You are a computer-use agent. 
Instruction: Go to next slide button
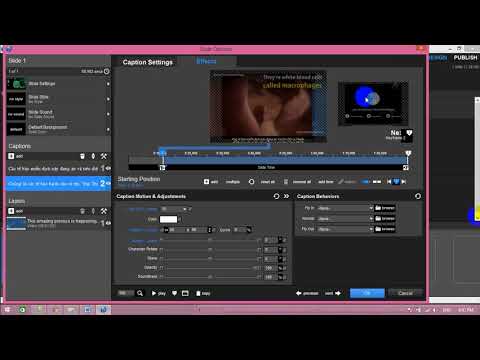[x=333, y=293]
